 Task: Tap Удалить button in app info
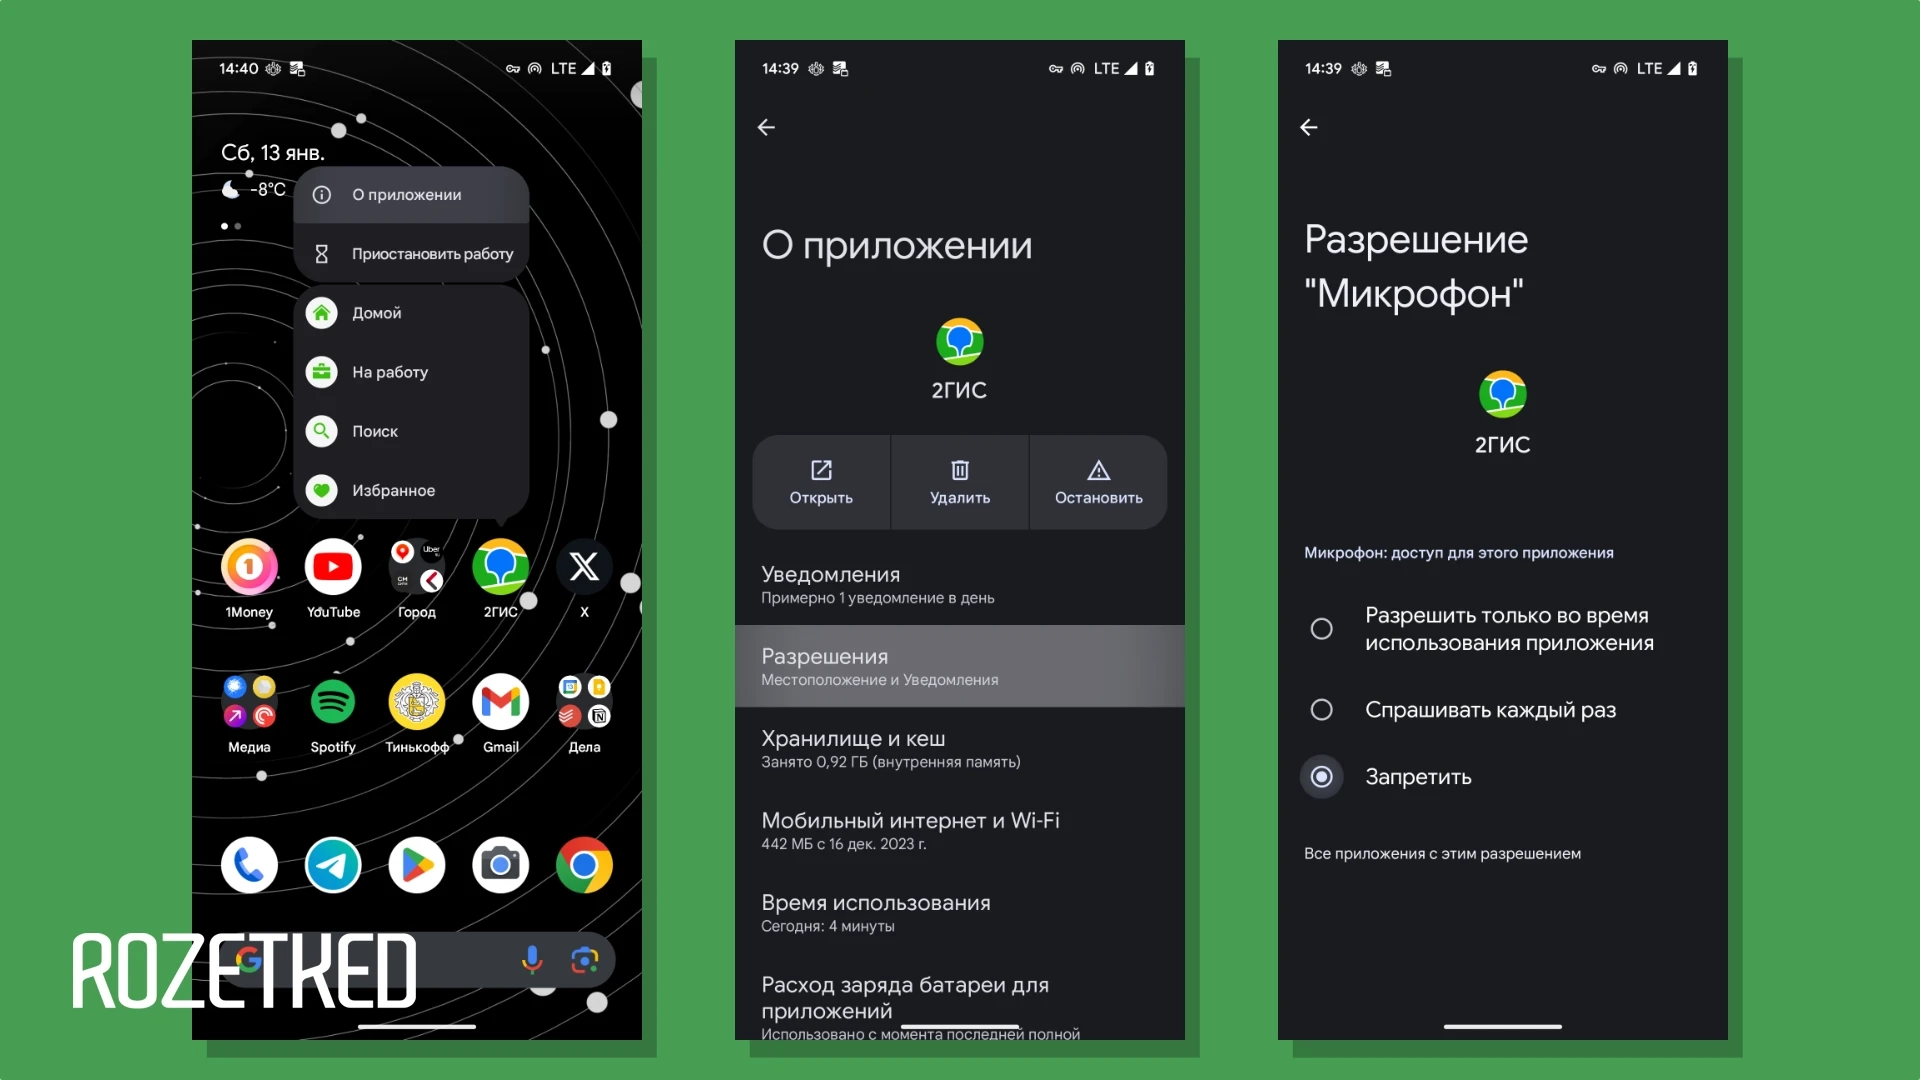tap(959, 481)
